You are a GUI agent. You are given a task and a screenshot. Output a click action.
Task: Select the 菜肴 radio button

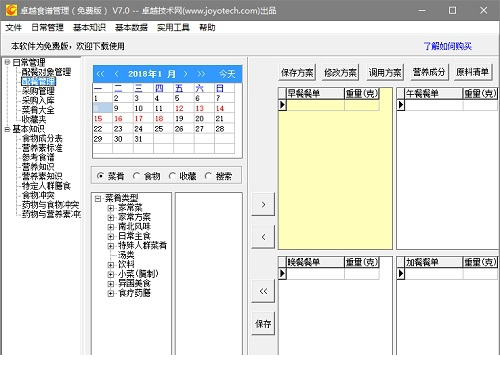click(x=100, y=176)
